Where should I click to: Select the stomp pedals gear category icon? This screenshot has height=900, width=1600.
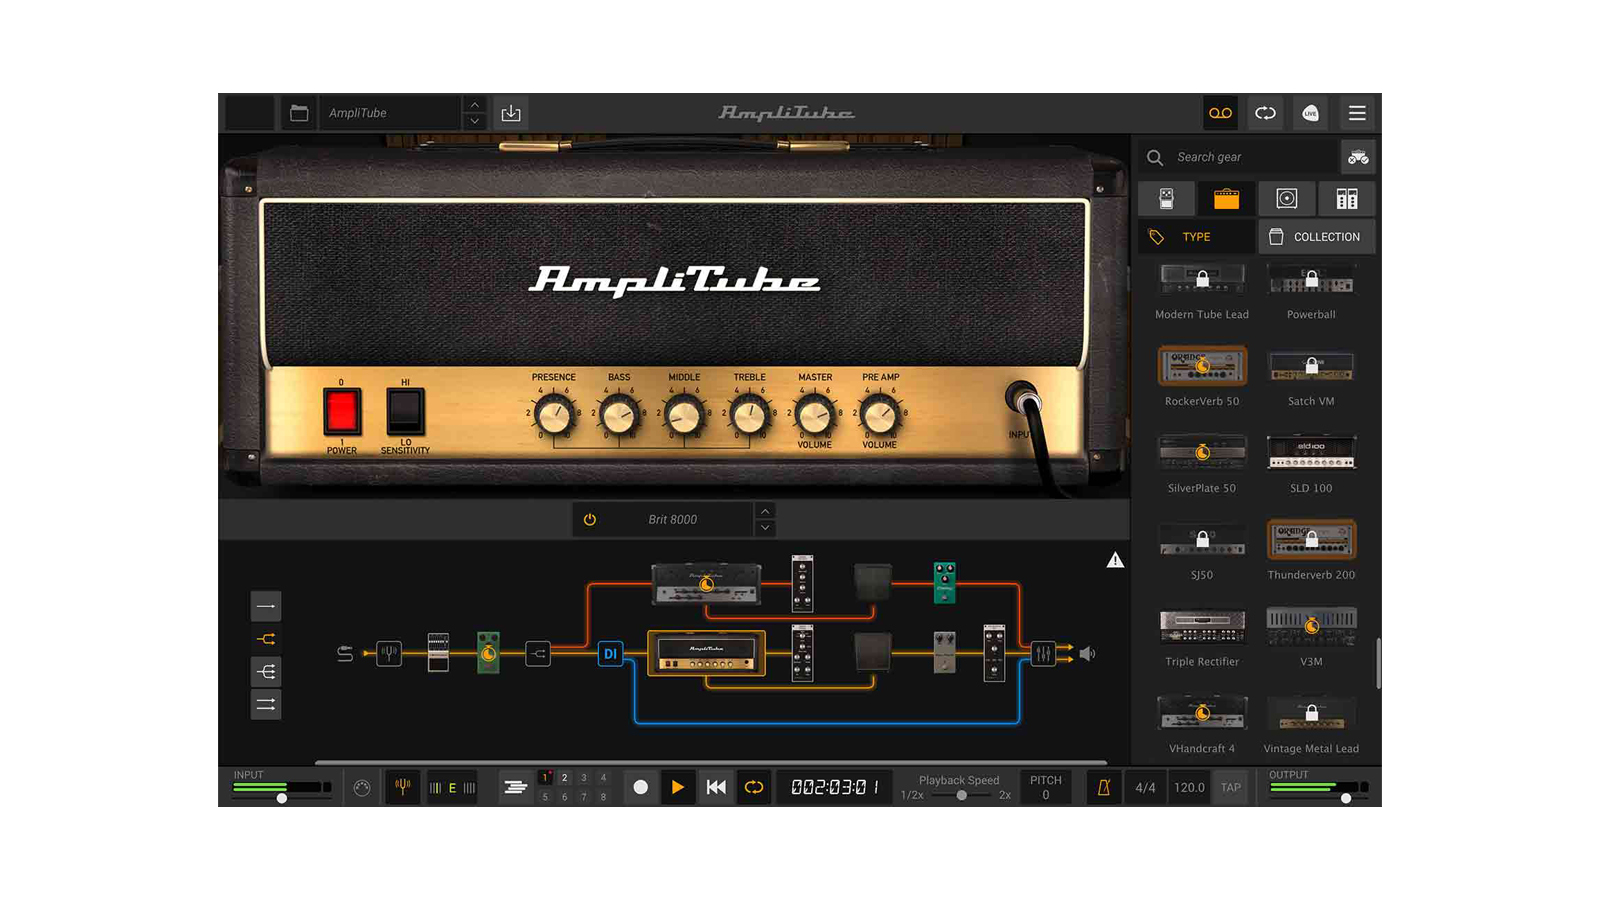(x=1167, y=198)
